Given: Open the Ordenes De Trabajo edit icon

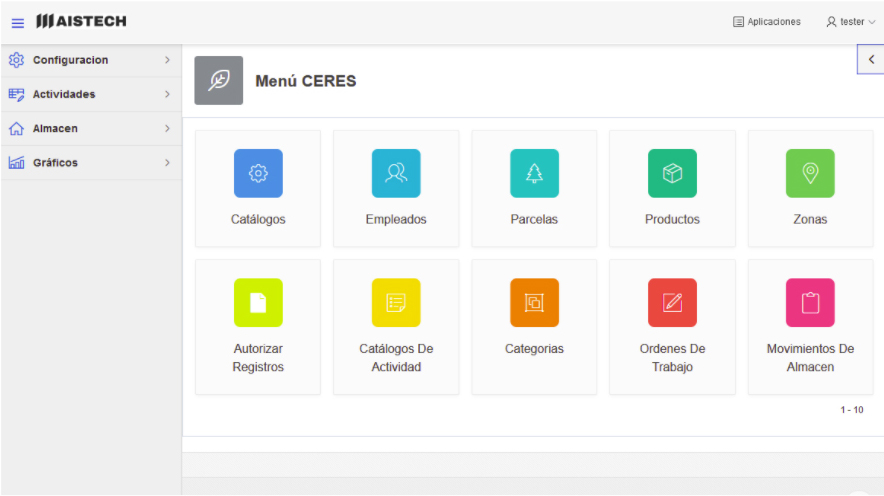Looking at the screenshot, I should (673, 303).
